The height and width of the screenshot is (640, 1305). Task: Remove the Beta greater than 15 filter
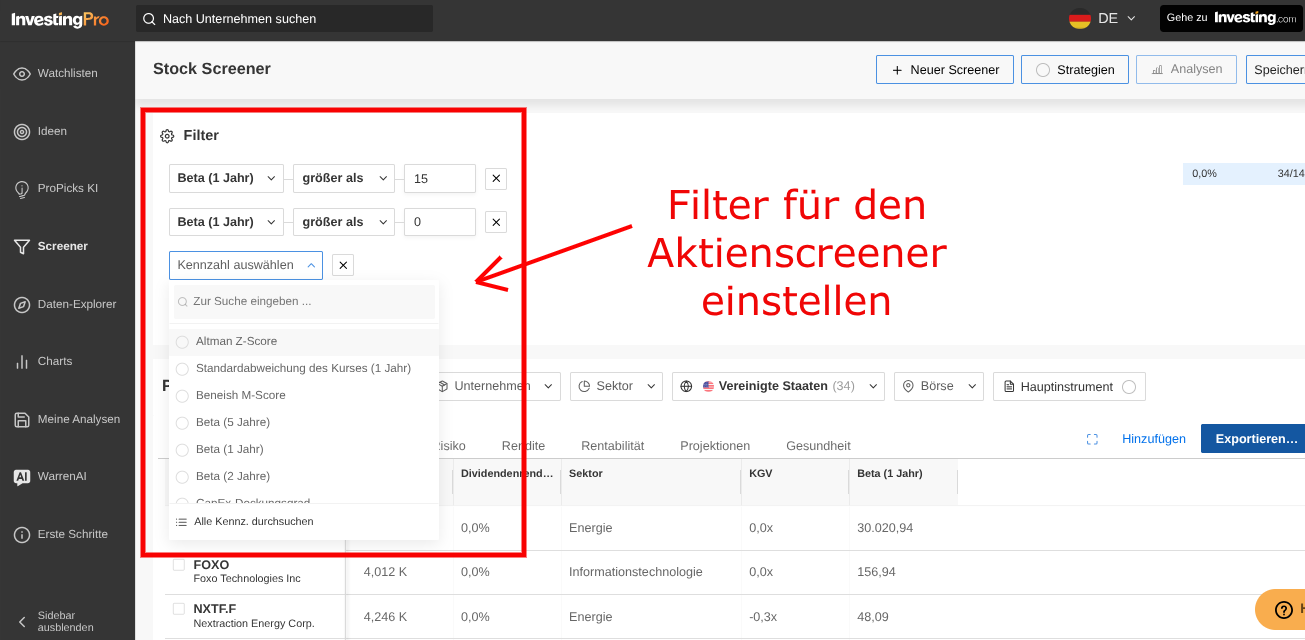496,179
